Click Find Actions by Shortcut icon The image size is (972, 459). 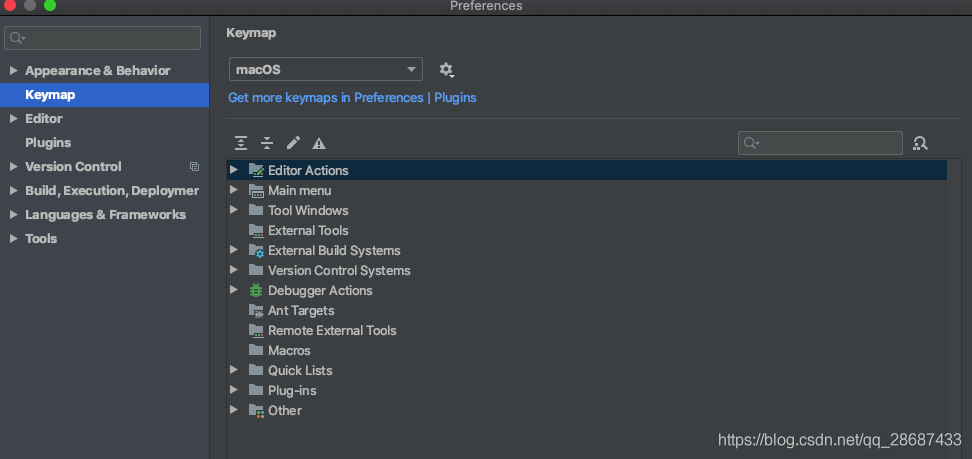(x=920, y=144)
